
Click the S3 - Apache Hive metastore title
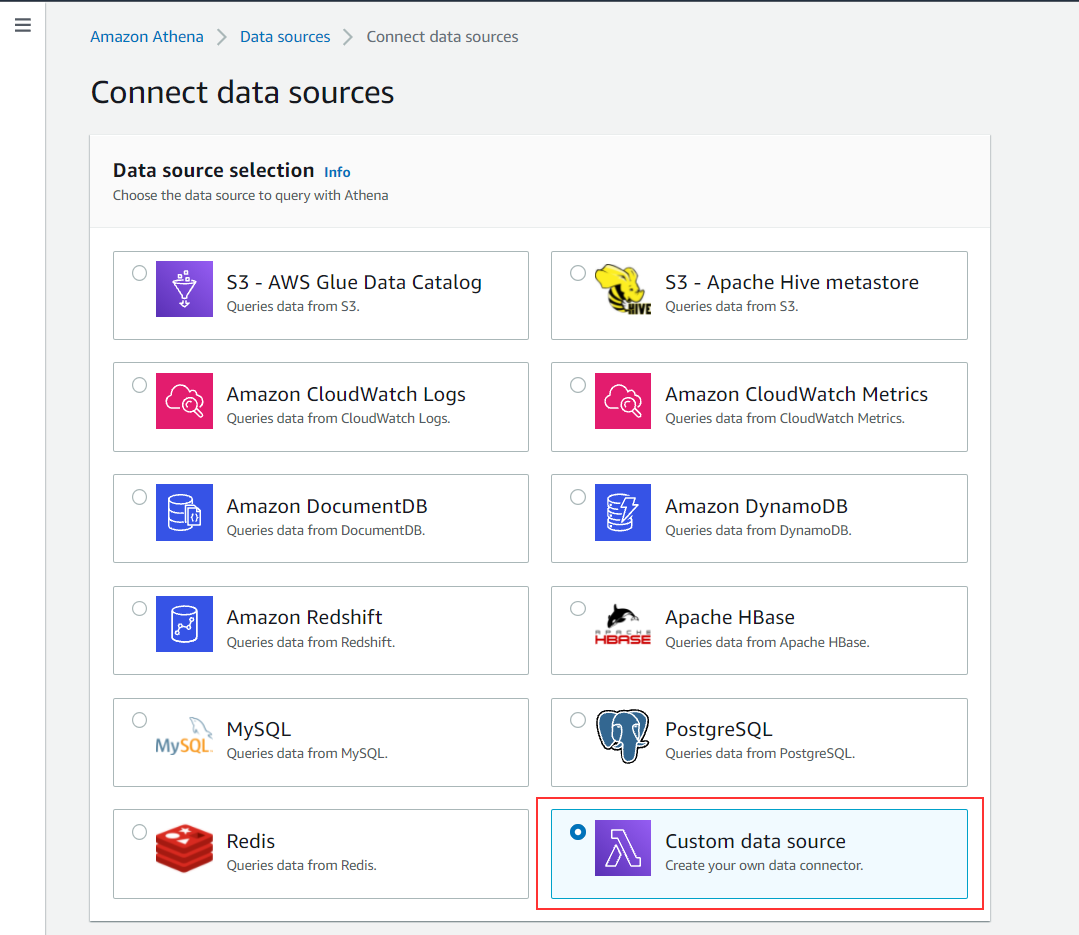(x=791, y=282)
